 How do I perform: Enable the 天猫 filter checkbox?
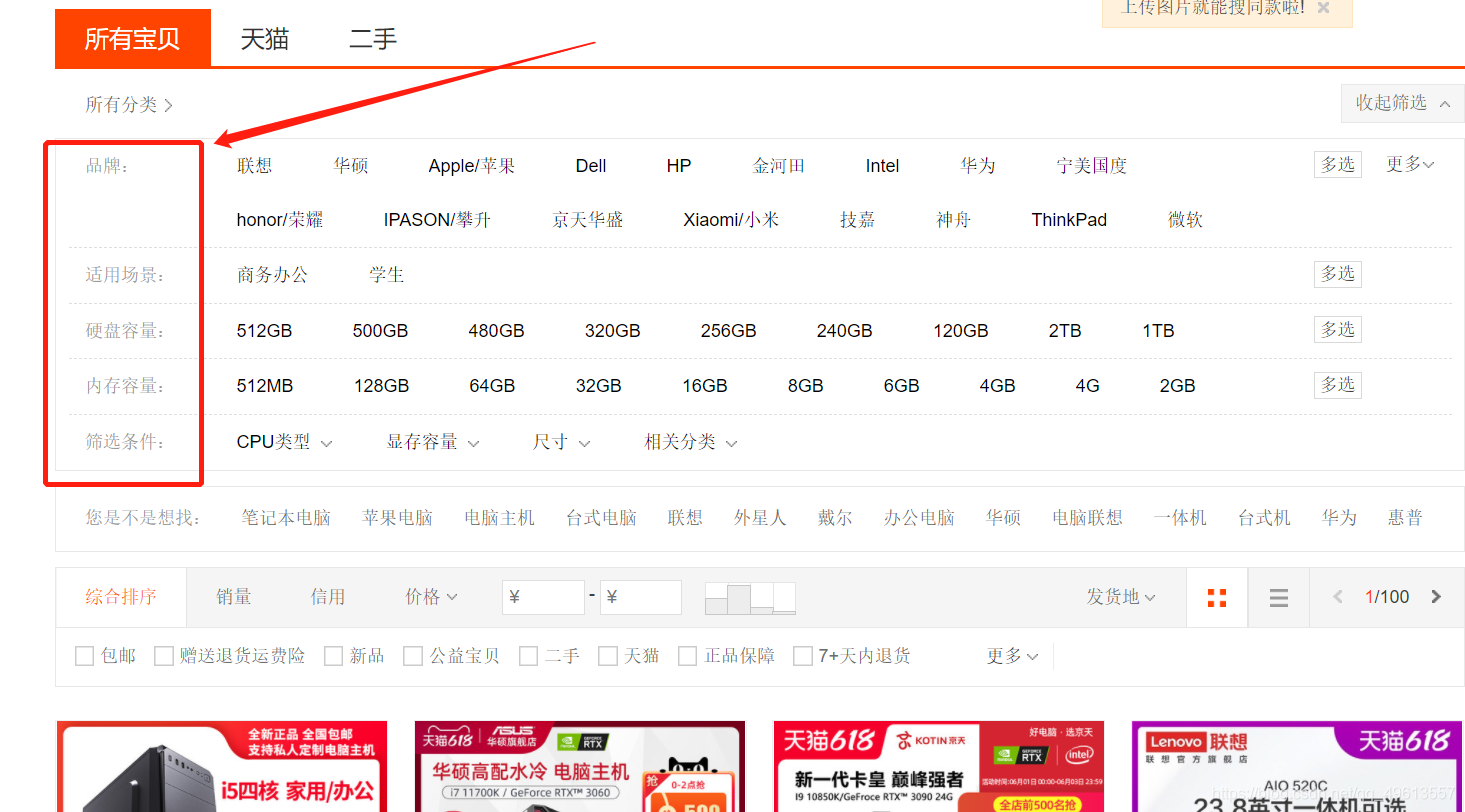click(x=608, y=656)
